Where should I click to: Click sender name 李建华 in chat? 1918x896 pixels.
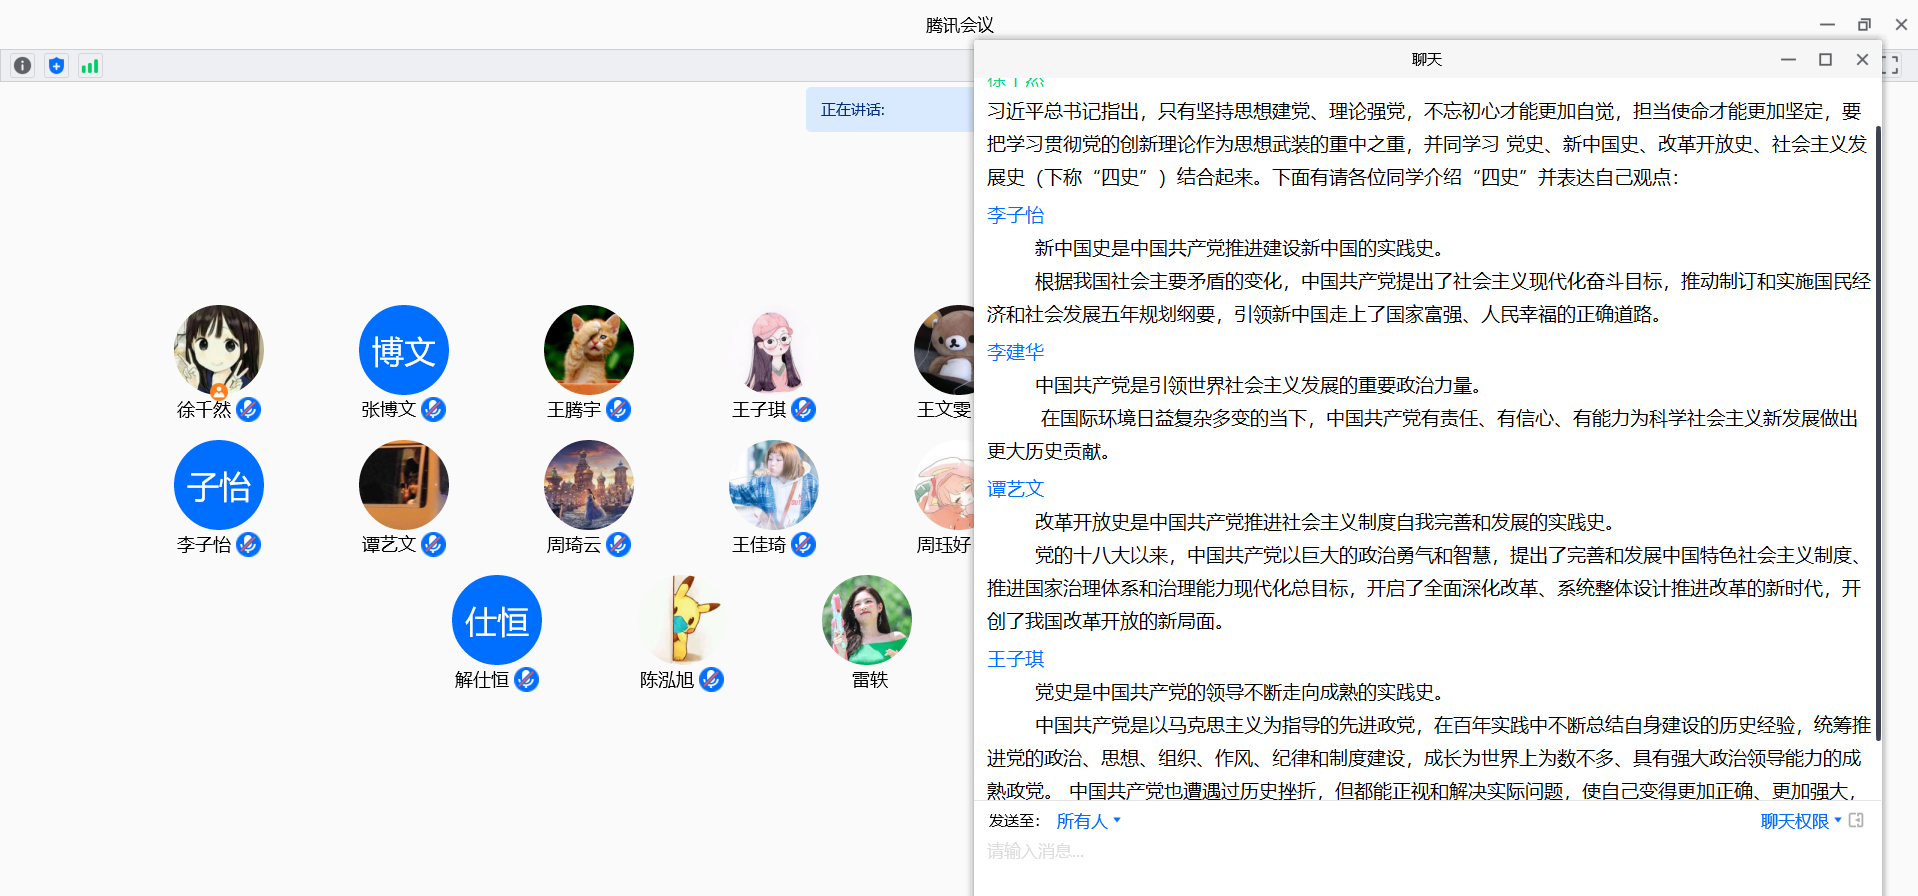tap(1015, 352)
